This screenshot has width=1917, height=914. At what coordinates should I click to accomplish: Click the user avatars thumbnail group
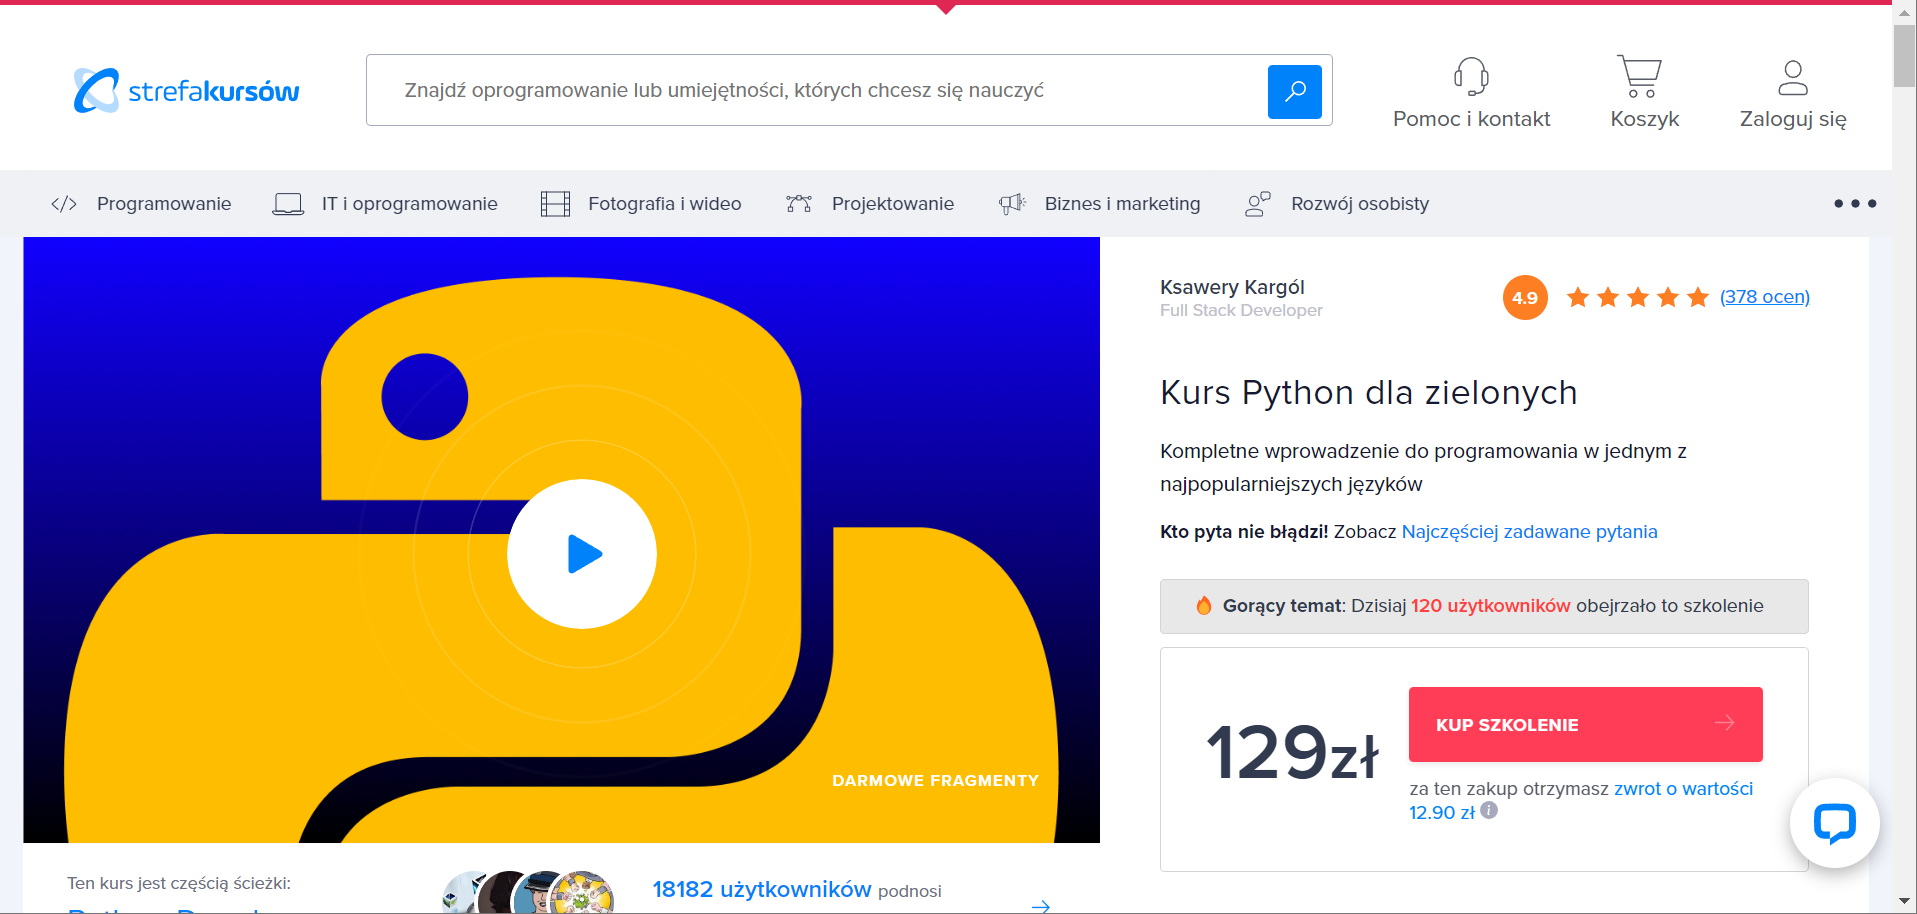[529, 892]
